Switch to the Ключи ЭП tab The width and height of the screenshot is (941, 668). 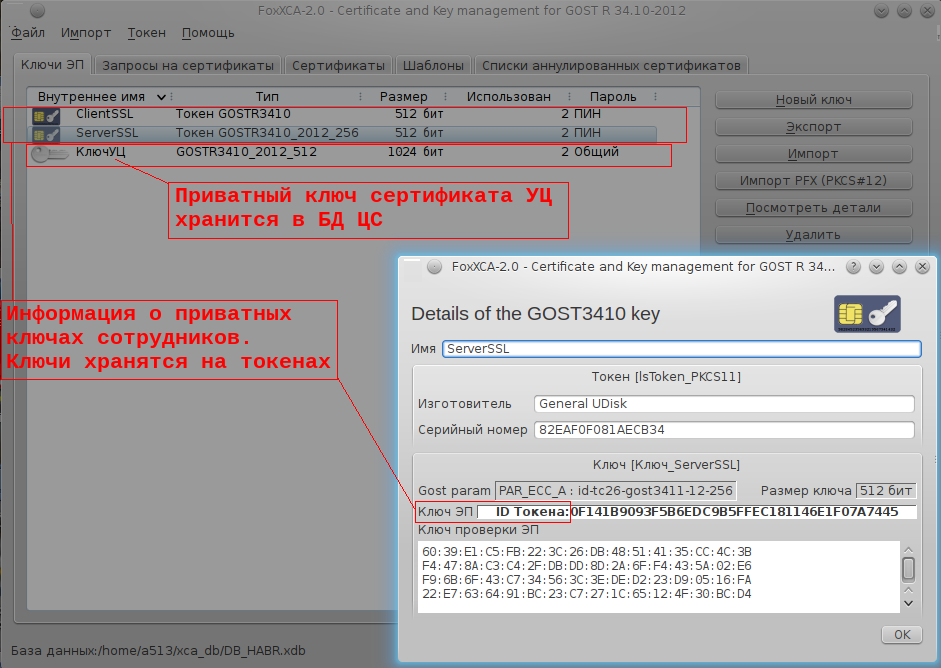coord(52,64)
